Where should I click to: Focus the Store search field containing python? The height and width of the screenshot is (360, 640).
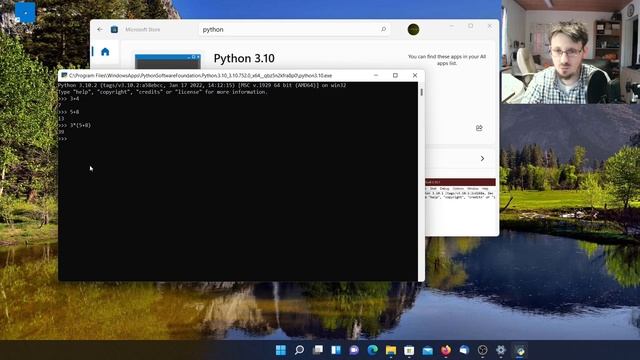click(294, 29)
